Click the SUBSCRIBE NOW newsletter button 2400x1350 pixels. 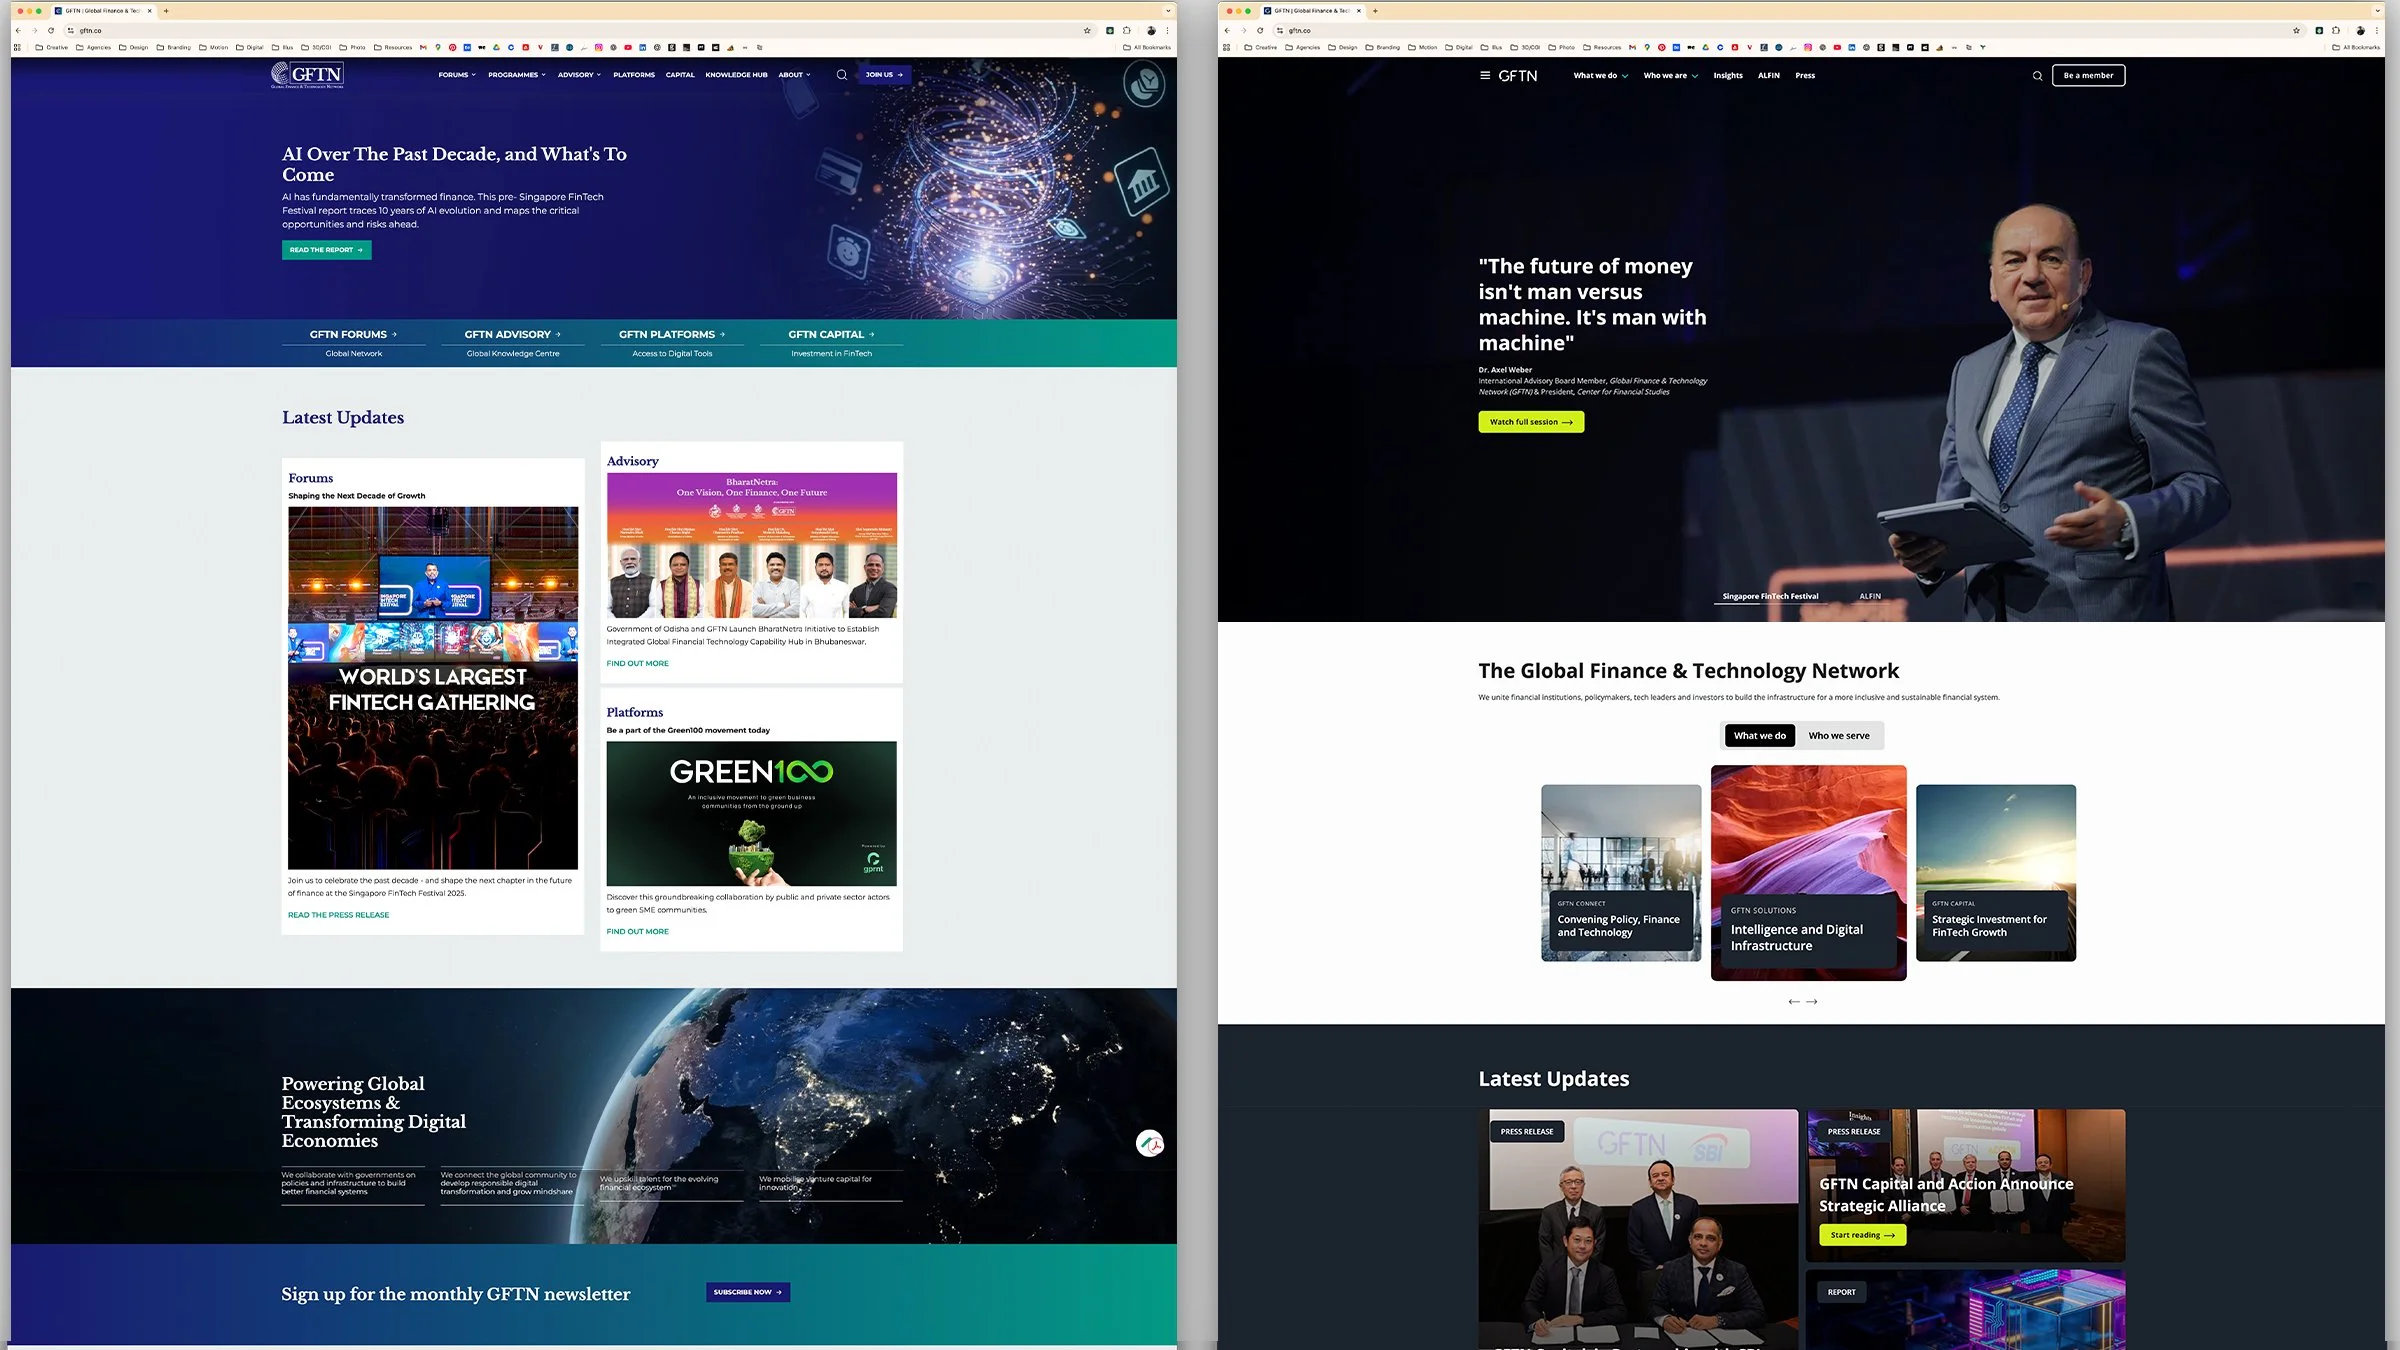click(x=748, y=1292)
